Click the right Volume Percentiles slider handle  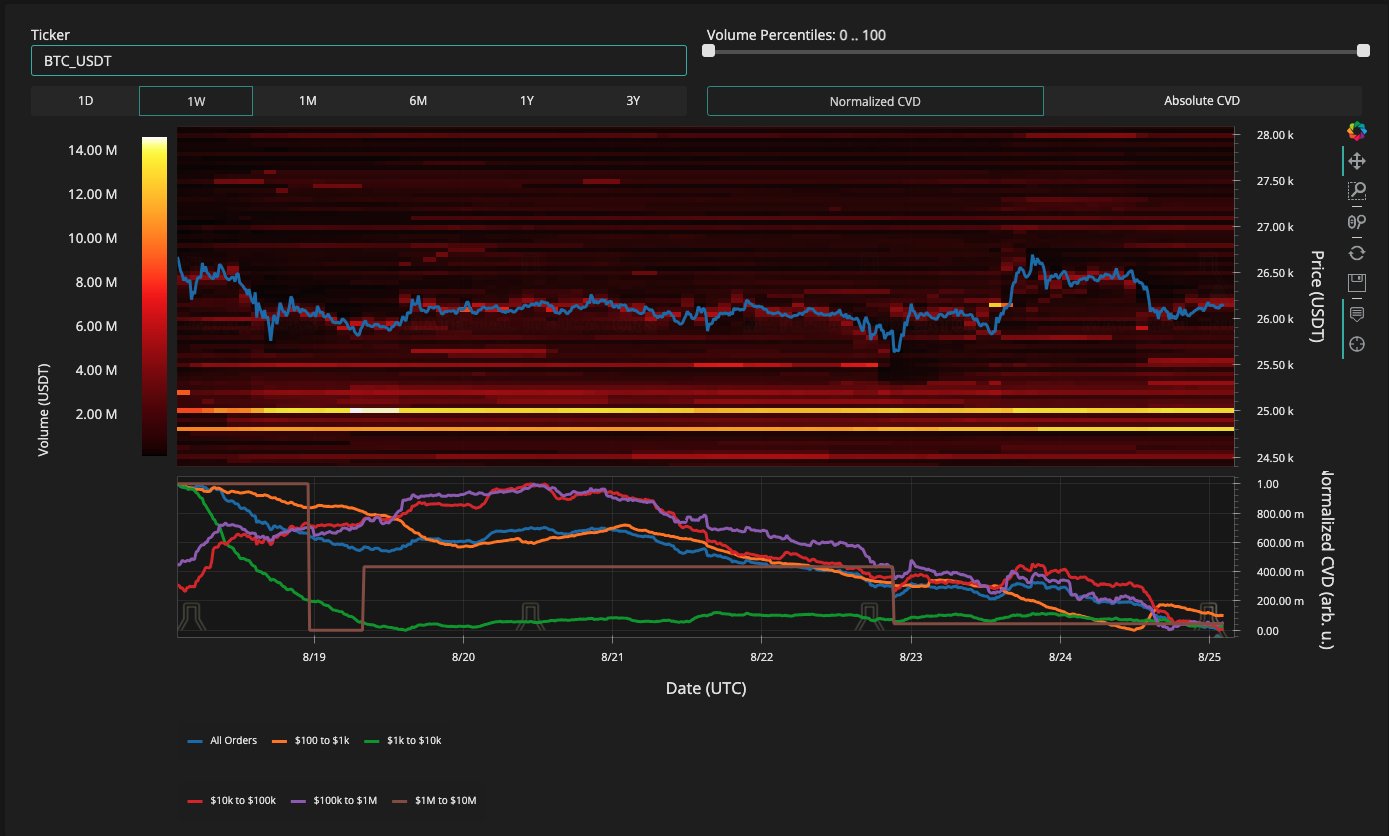click(x=1362, y=51)
